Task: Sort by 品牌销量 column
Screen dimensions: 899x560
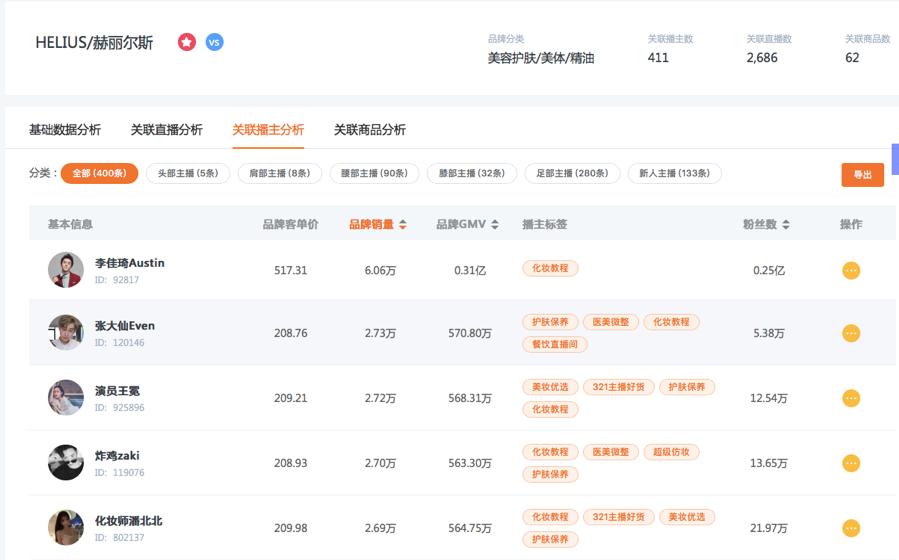Action: click(377, 225)
